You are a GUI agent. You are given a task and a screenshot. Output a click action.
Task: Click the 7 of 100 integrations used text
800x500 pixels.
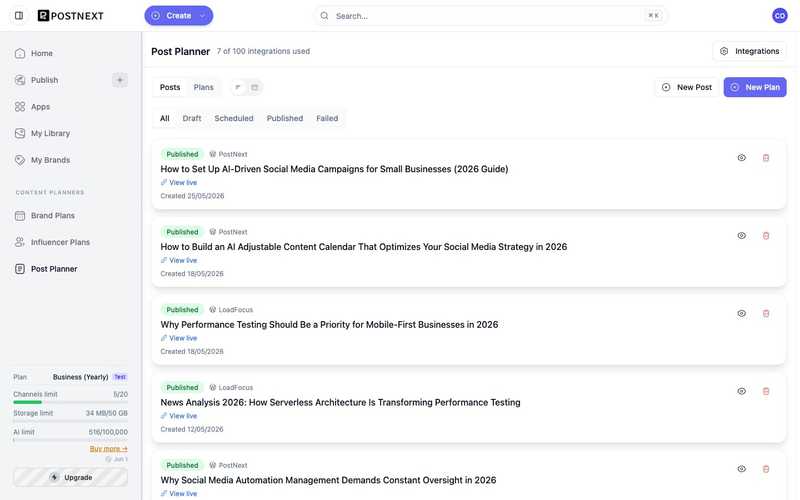263,51
